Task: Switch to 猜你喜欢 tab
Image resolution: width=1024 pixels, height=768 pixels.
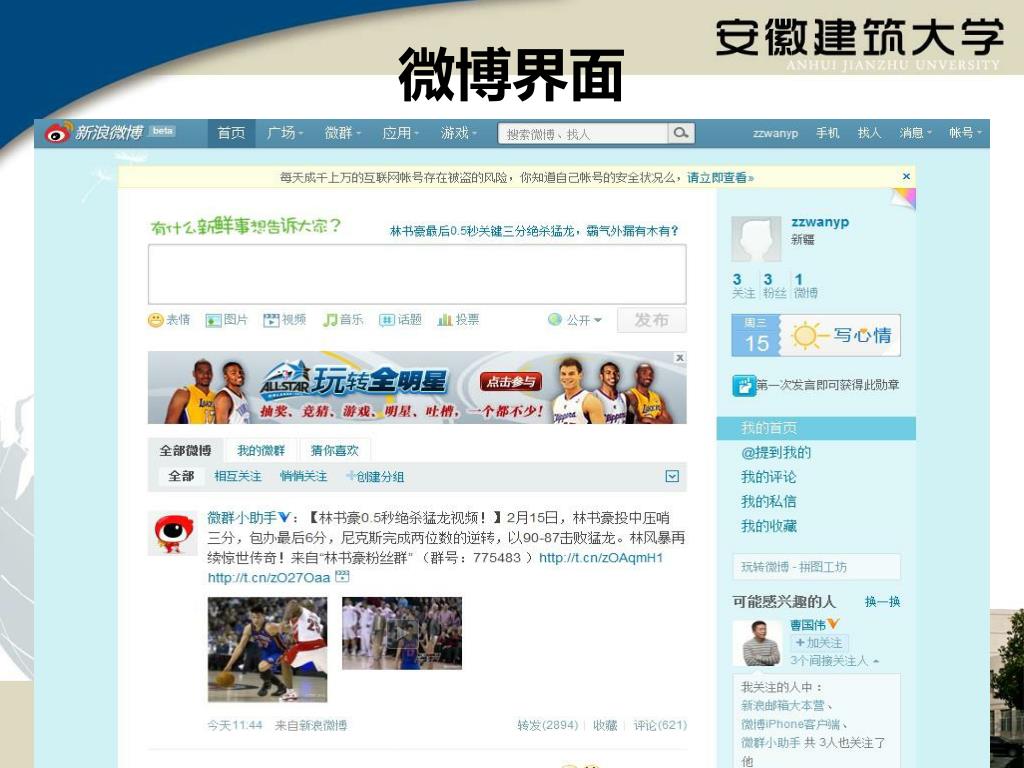Action: click(335, 451)
